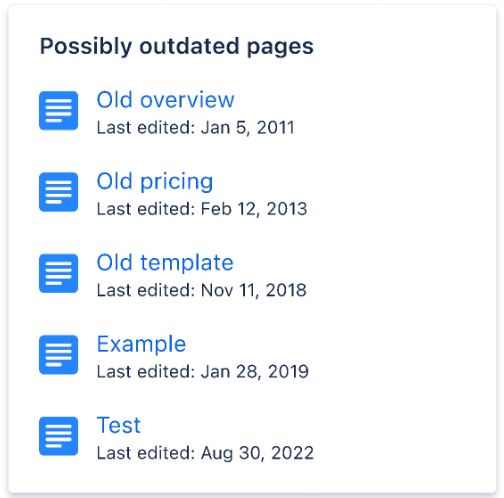Image resolution: width=504 pixels, height=498 pixels.
Task: Follow the Old template link
Action: point(165,263)
